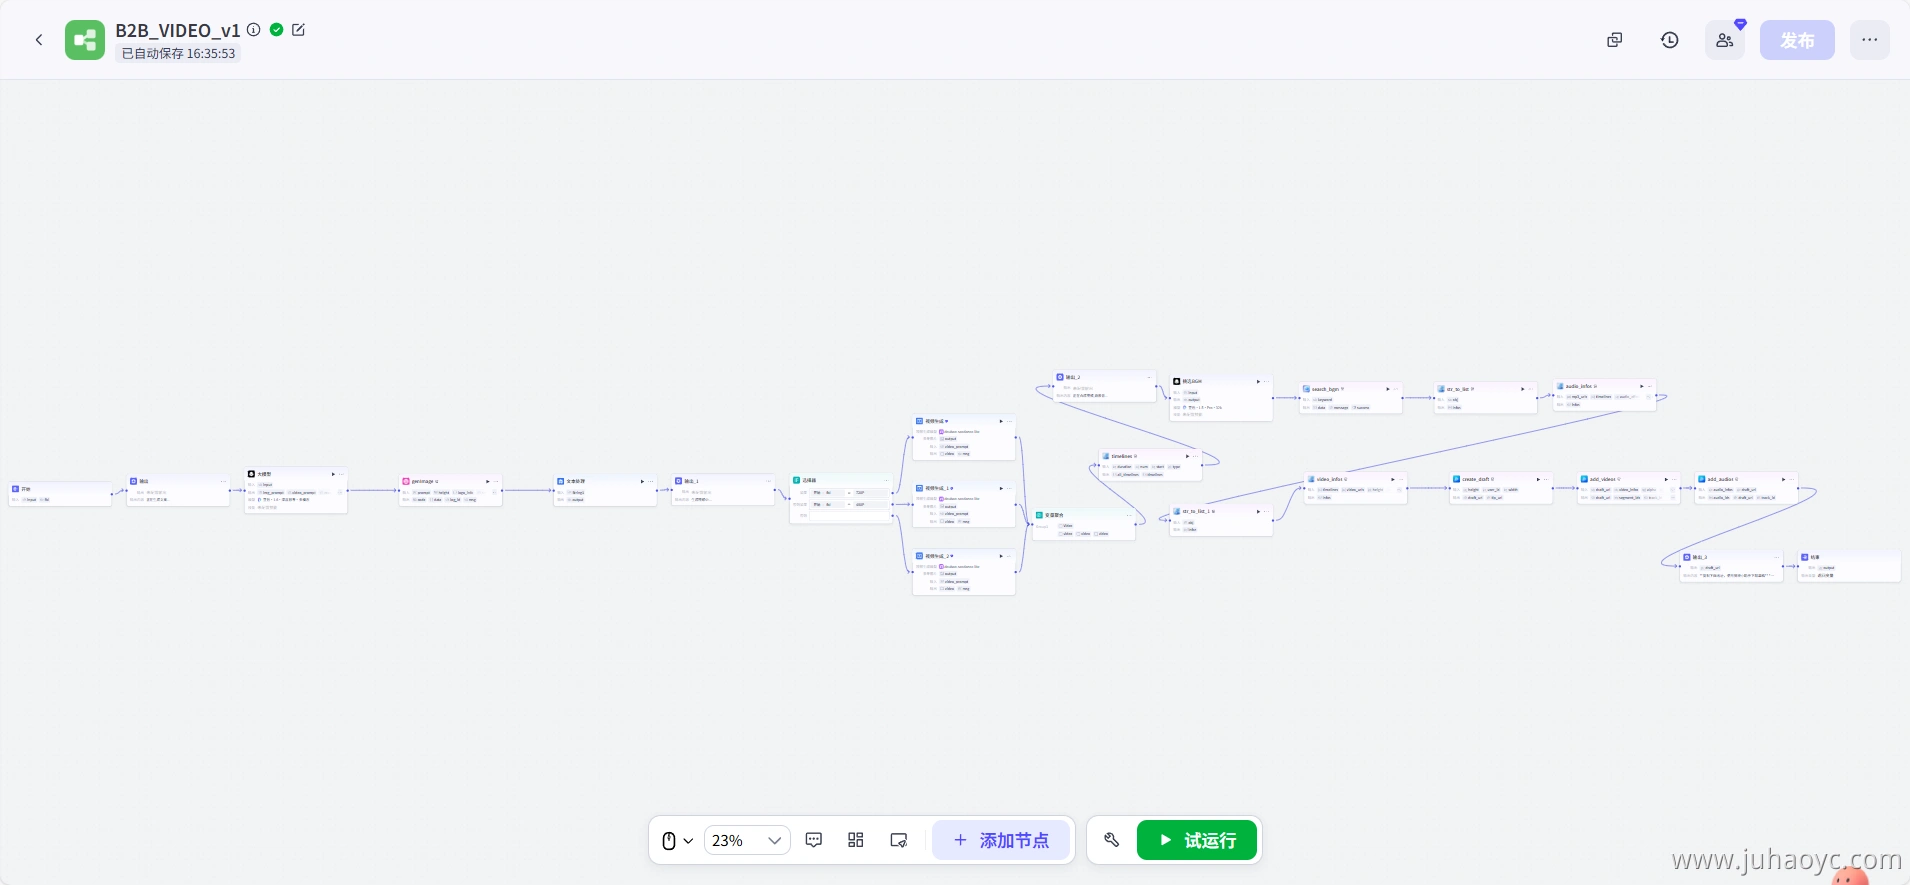This screenshot has height=885, width=1910.
Task: Open the 23% zoom level dropdown
Action: coord(746,841)
